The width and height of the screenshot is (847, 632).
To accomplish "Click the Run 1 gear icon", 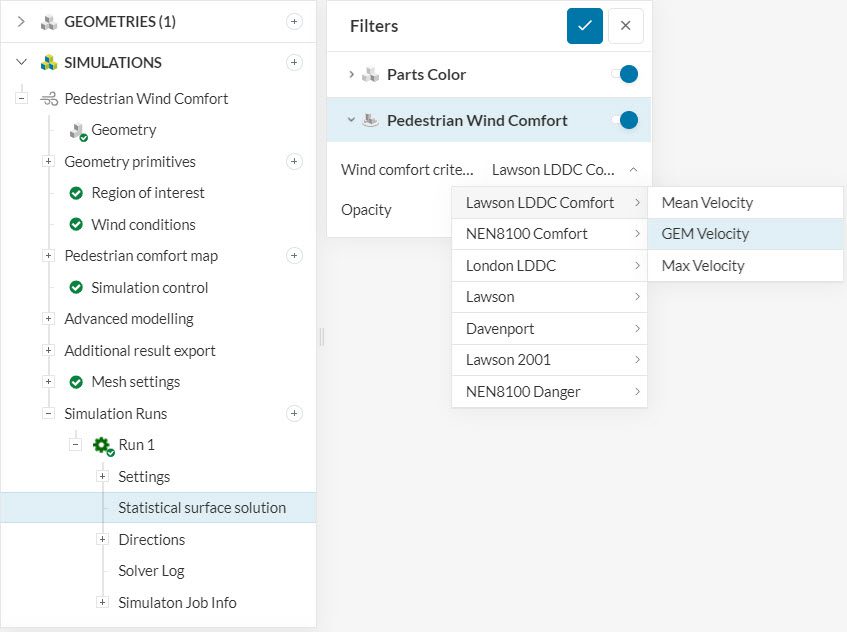I will [101, 445].
